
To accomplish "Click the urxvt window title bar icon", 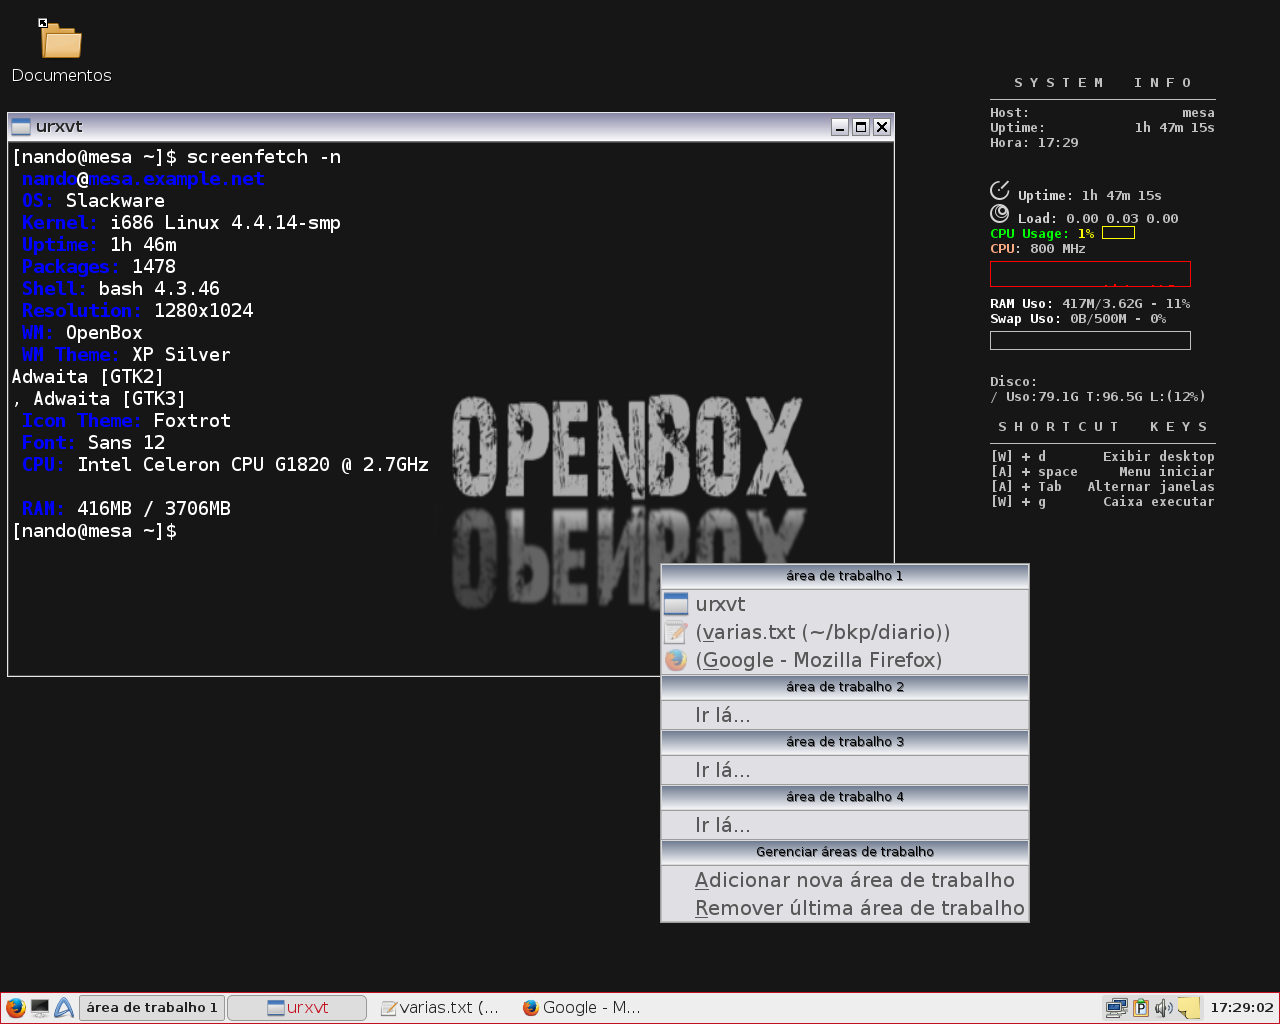I will [21, 127].
